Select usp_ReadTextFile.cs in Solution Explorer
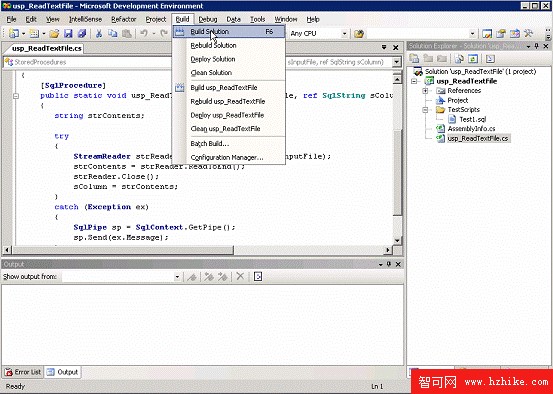The height and width of the screenshot is (394, 553). coord(473,138)
